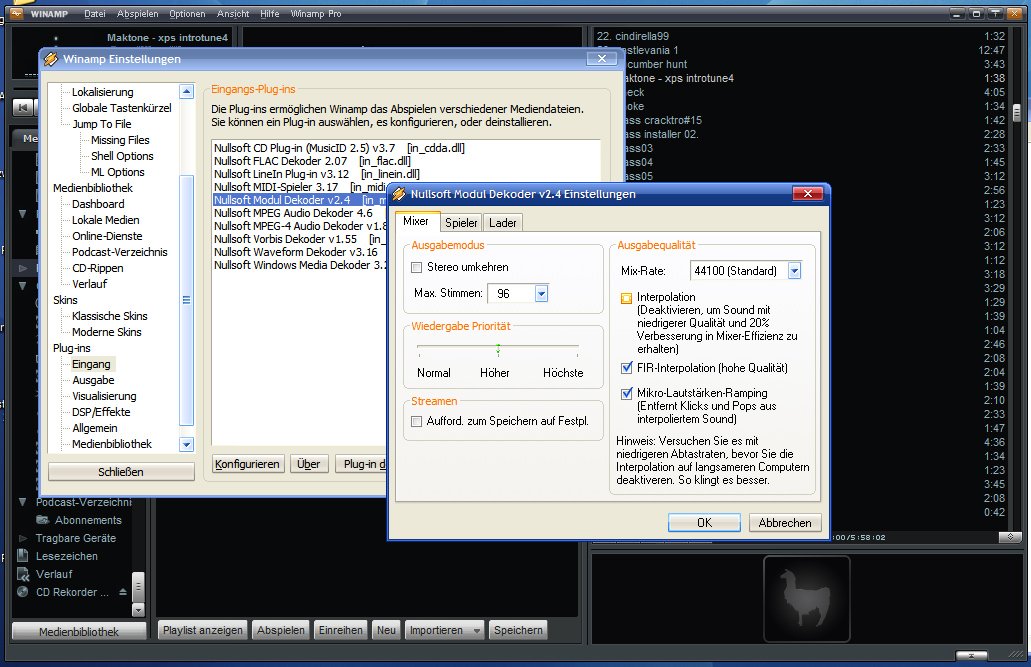Enable the Stereo umkehren checkbox

tap(417, 268)
